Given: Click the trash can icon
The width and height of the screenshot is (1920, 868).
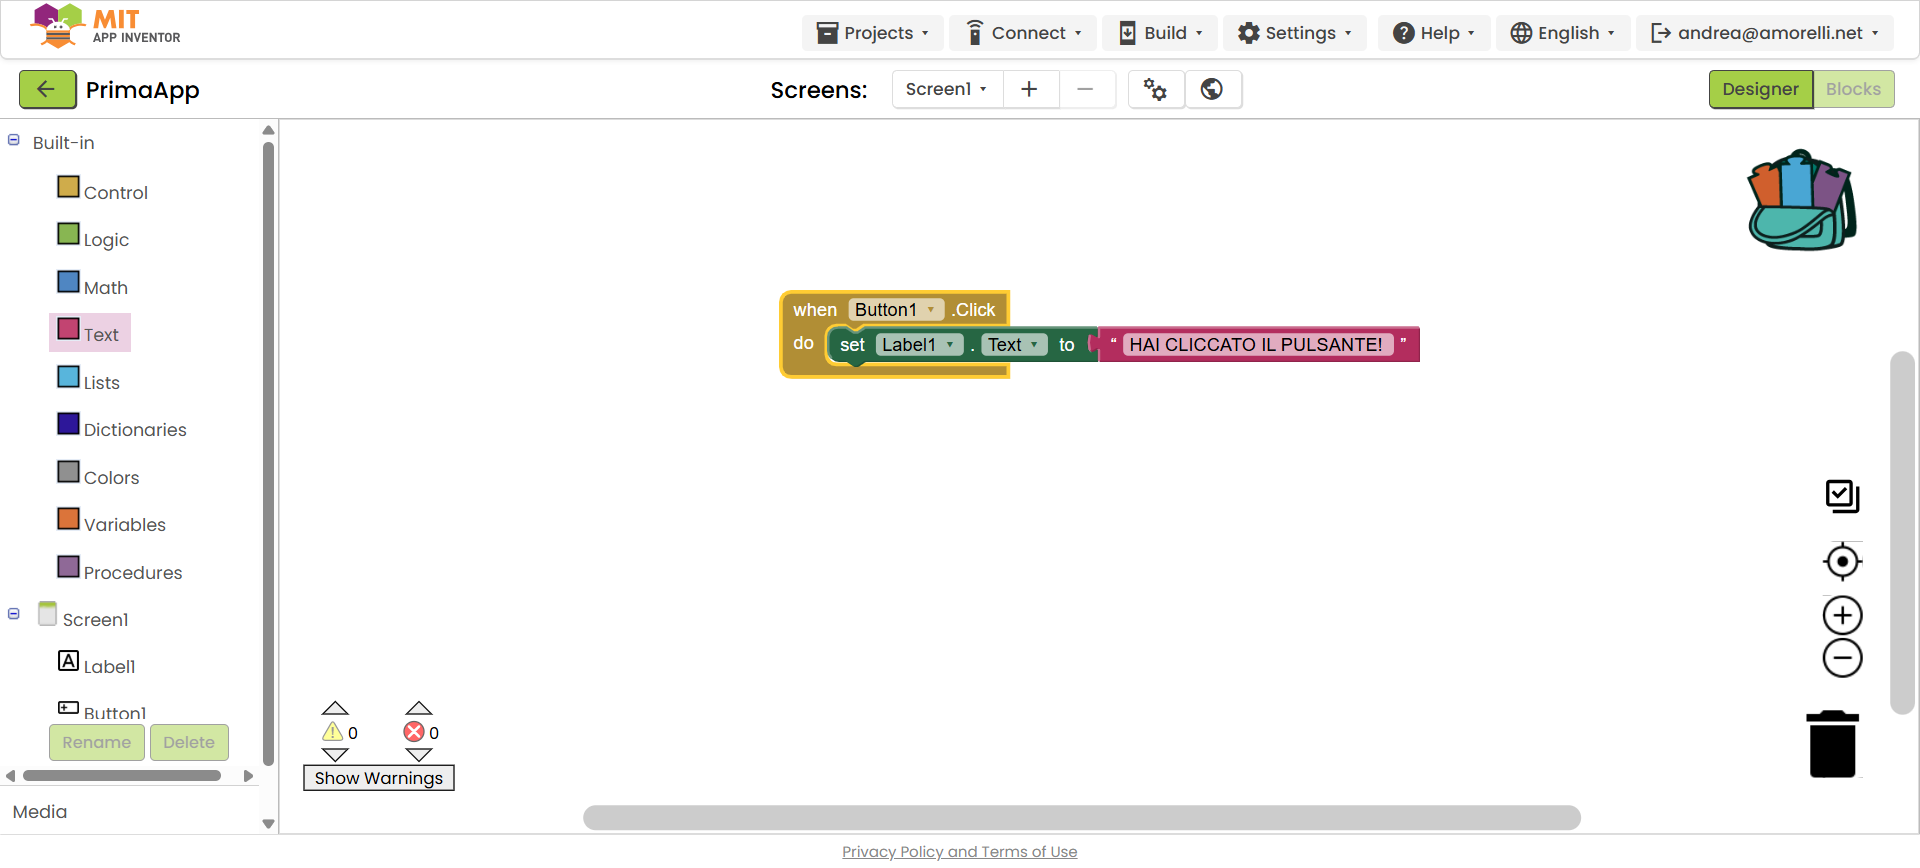Looking at the screenshot, I should click(x=1832, y=744).
